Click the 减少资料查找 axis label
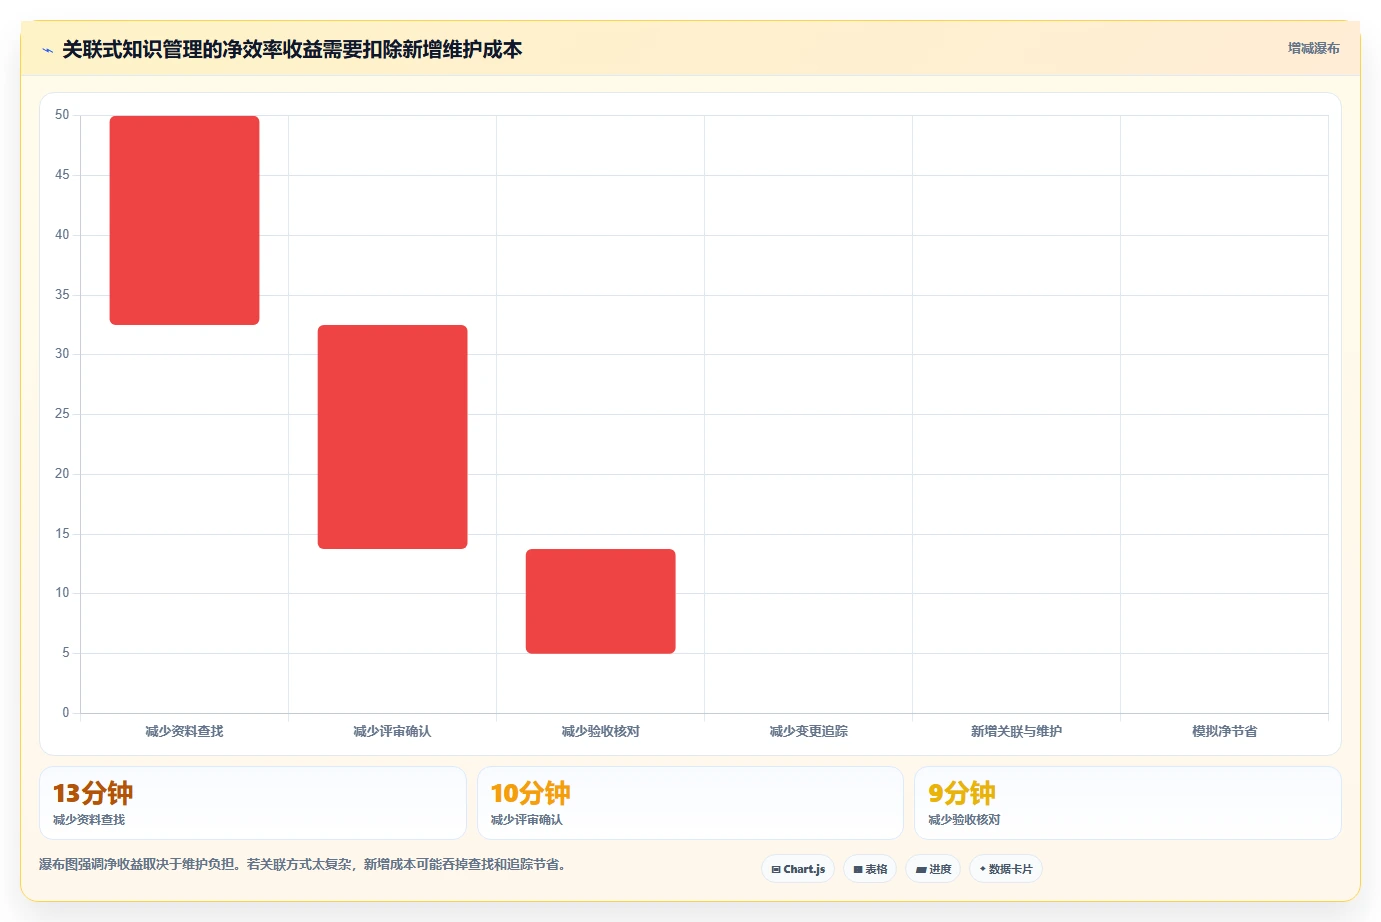The width and height of the screenshot is (1381, 922). coord(184,731)
